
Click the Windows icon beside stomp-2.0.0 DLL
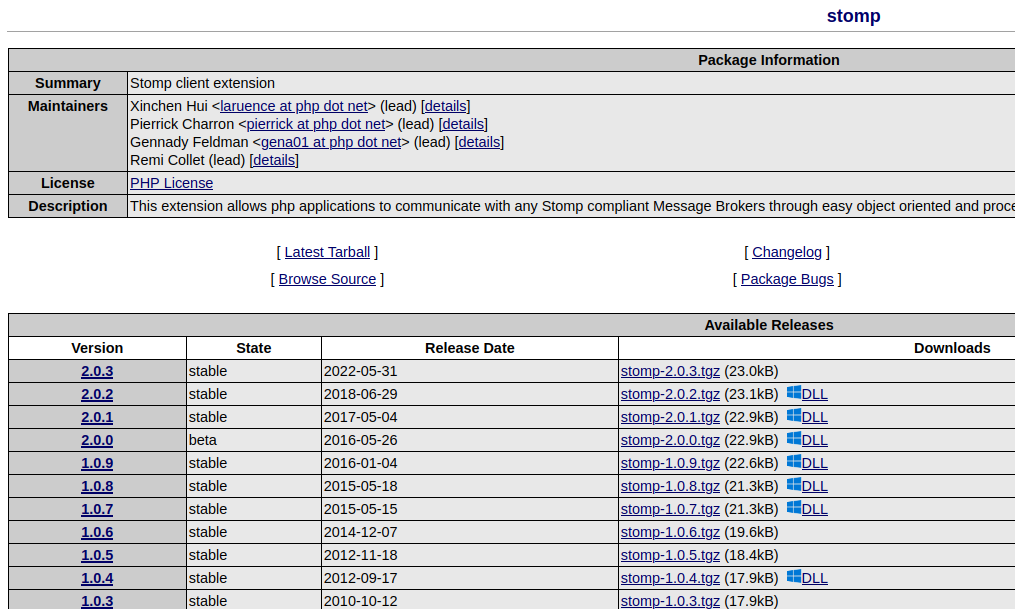coord(794,439)
